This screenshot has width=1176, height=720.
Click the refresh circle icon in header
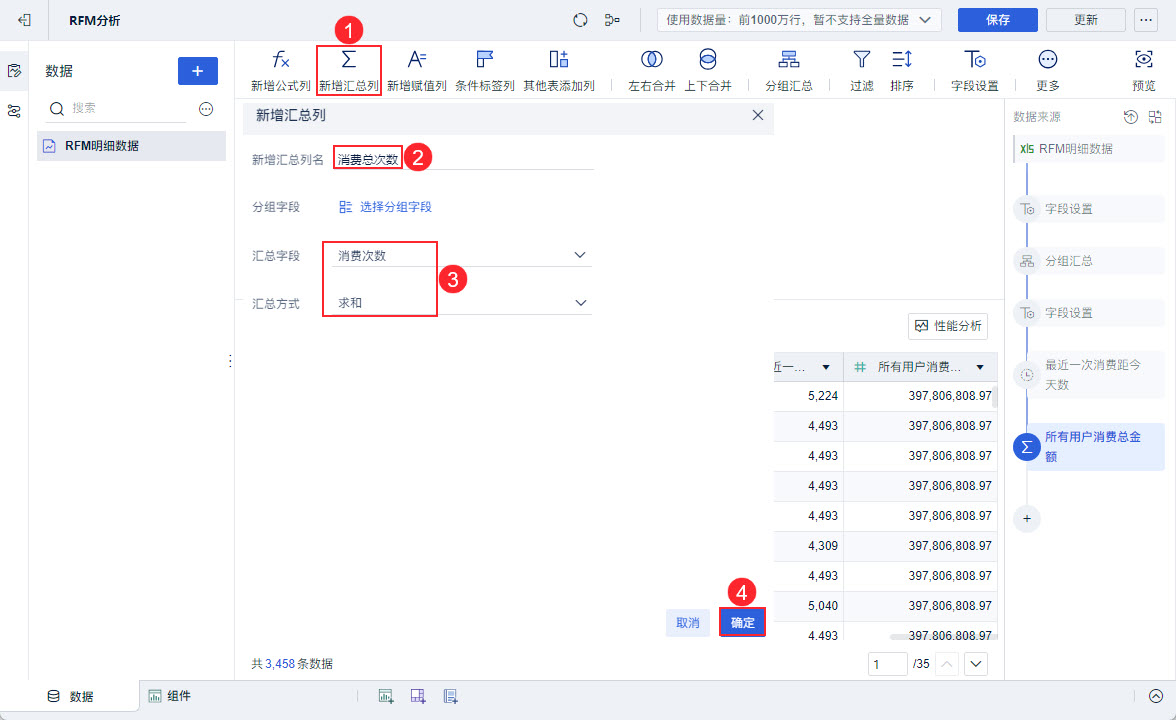[x=580, y=20]
